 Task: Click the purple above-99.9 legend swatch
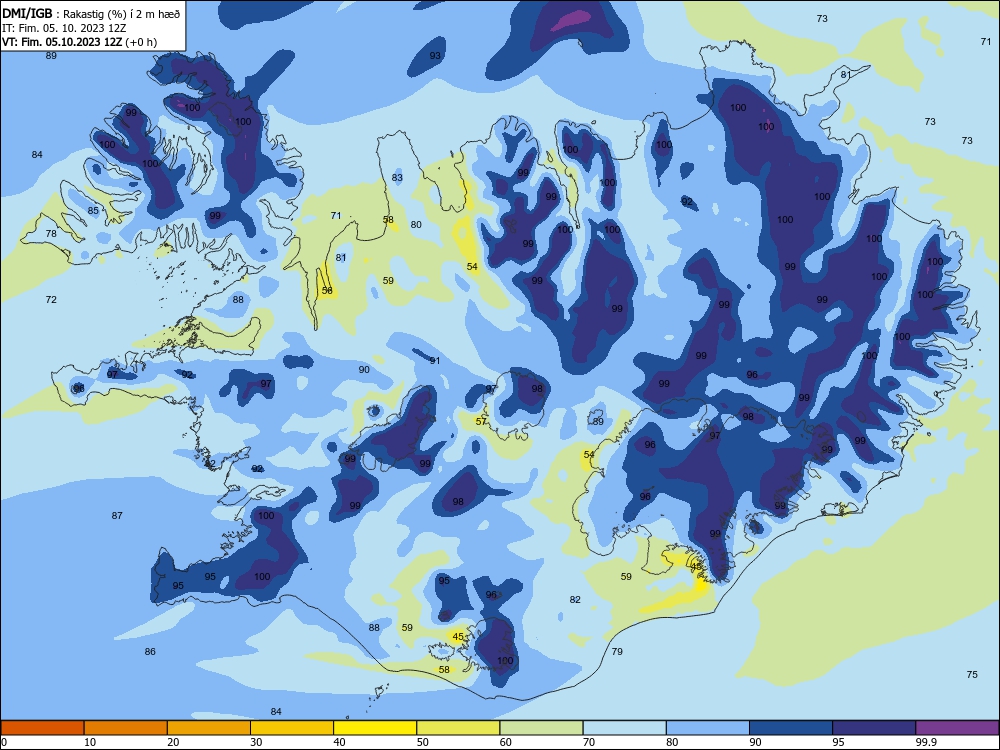coord(957,728)
